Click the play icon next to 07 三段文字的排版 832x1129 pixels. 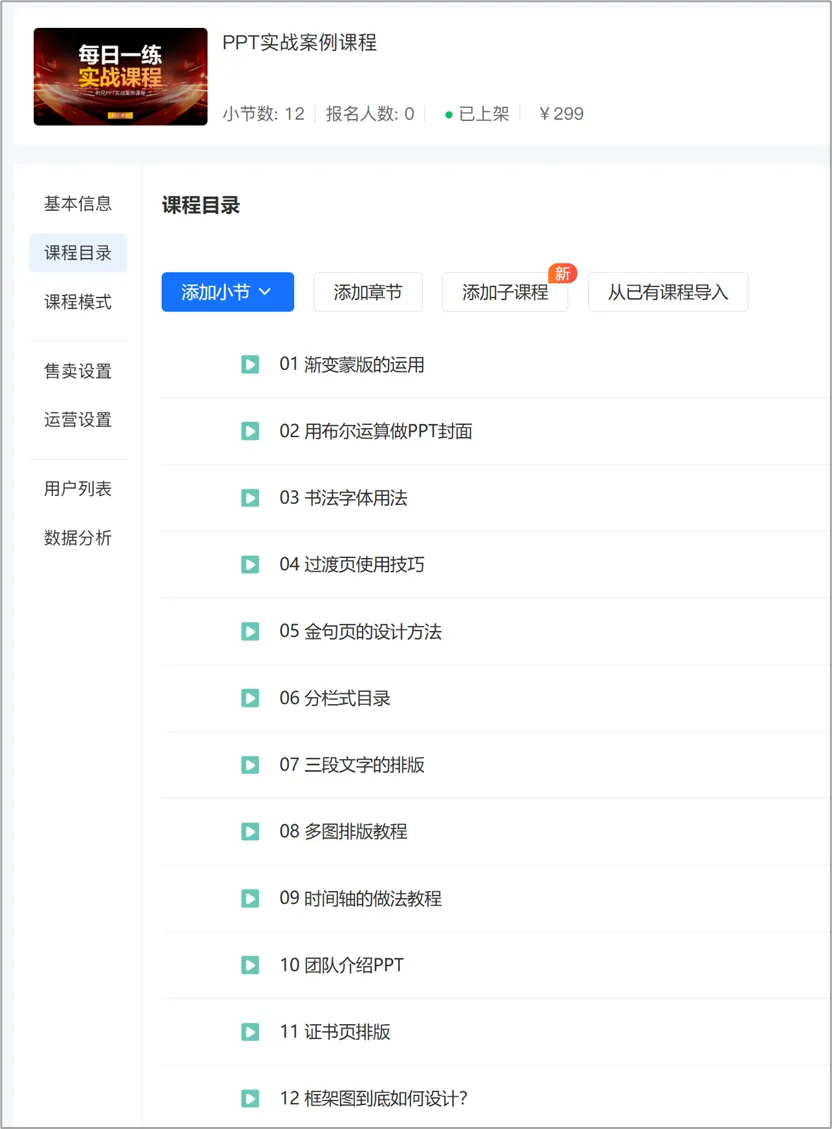pyautogui.click(x=250, y=765)
